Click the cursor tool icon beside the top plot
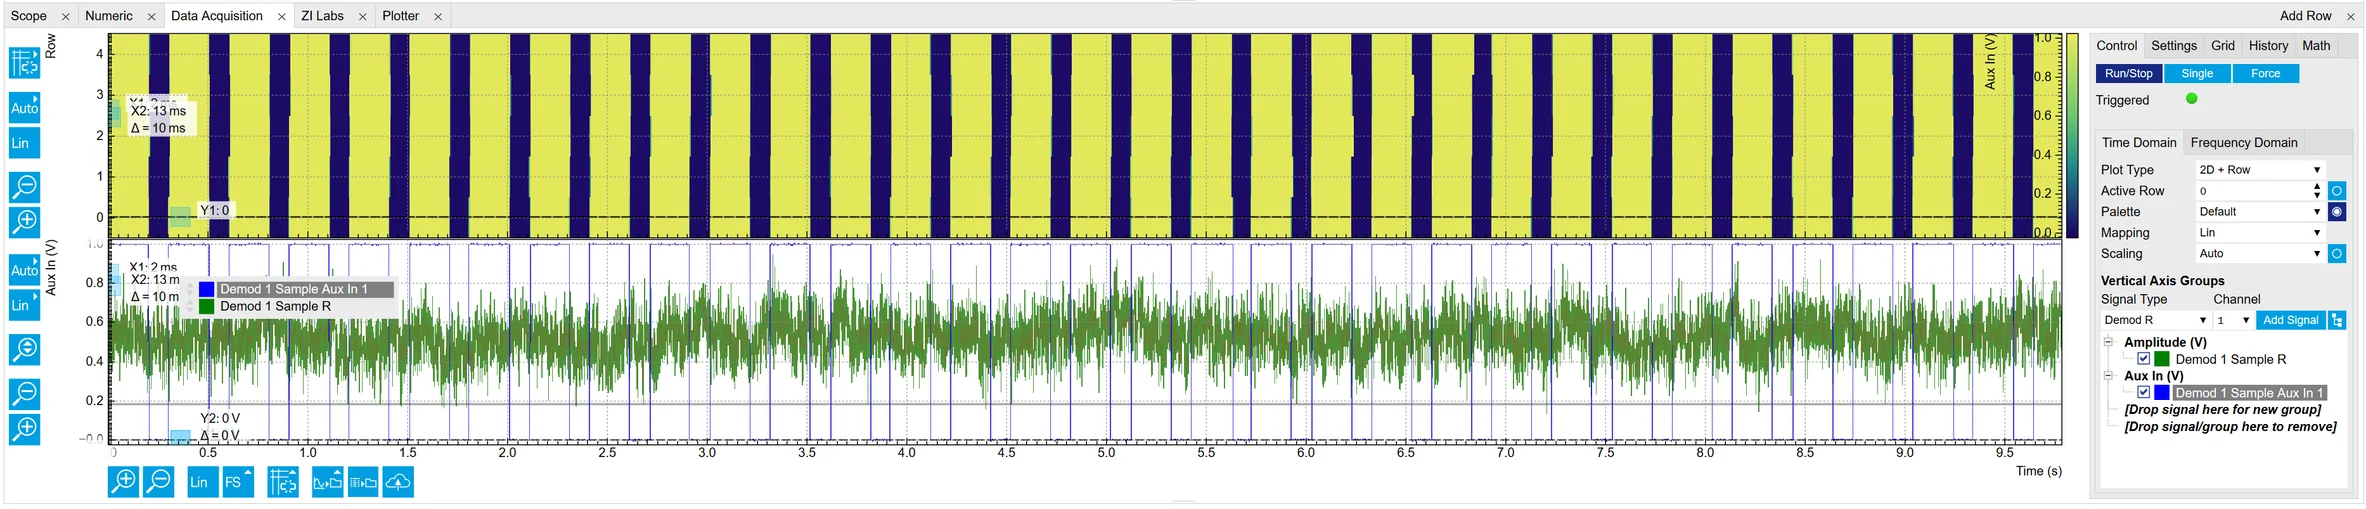This screenshot has width=2366, height=509. pyautogui.click(x=24, y=63)
